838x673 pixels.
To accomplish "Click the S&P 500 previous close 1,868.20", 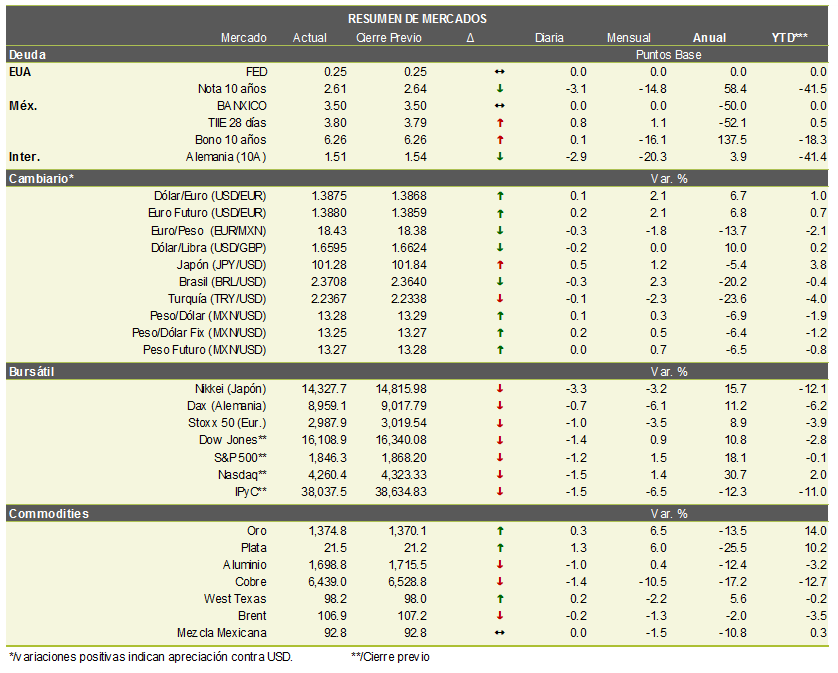I will 404,458.
